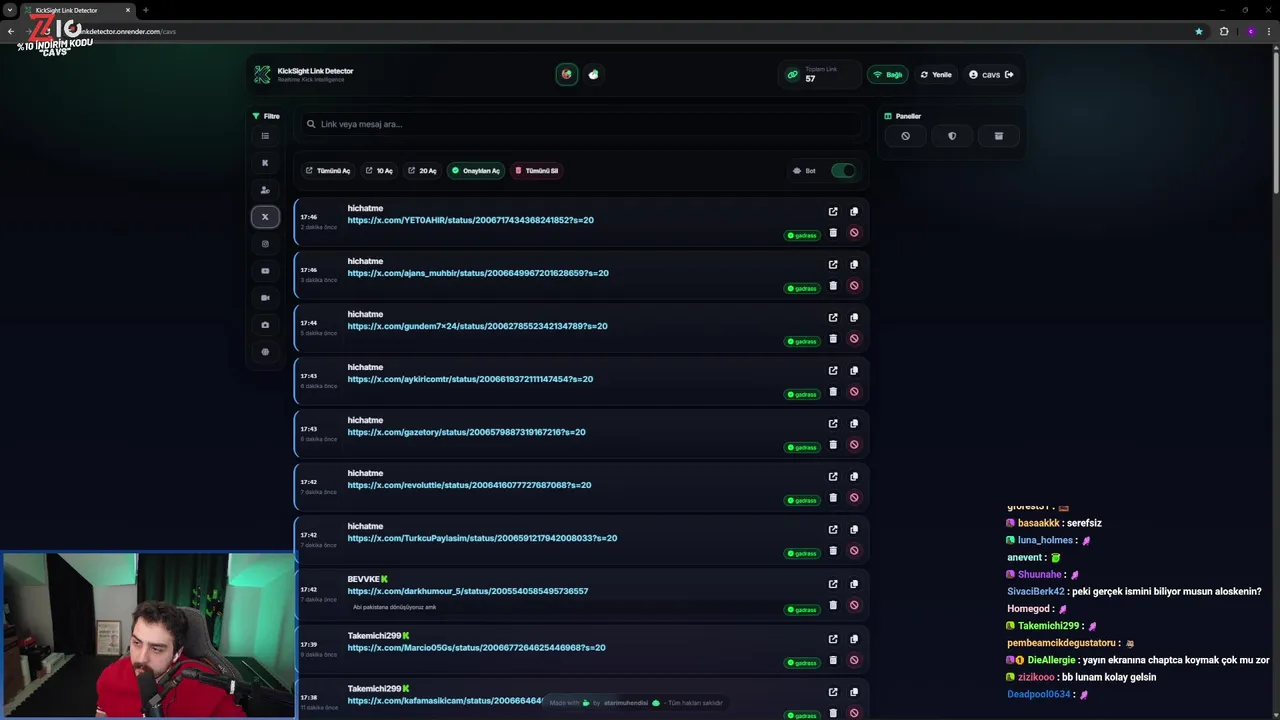This screenshot has width=1280, height=720.
Task: Select the YouTube filter icon
Action: (265, 271)
